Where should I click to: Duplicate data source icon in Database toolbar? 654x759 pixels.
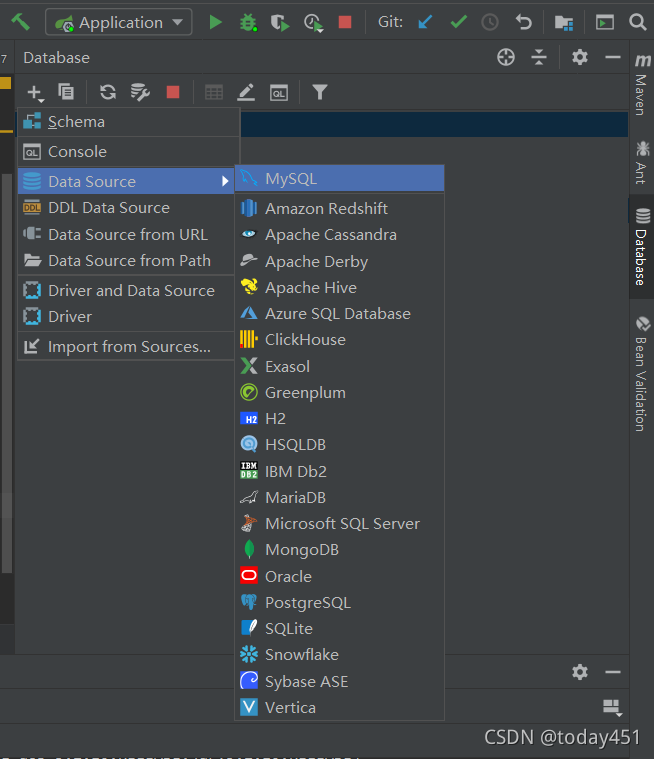(x=66, y=91)
